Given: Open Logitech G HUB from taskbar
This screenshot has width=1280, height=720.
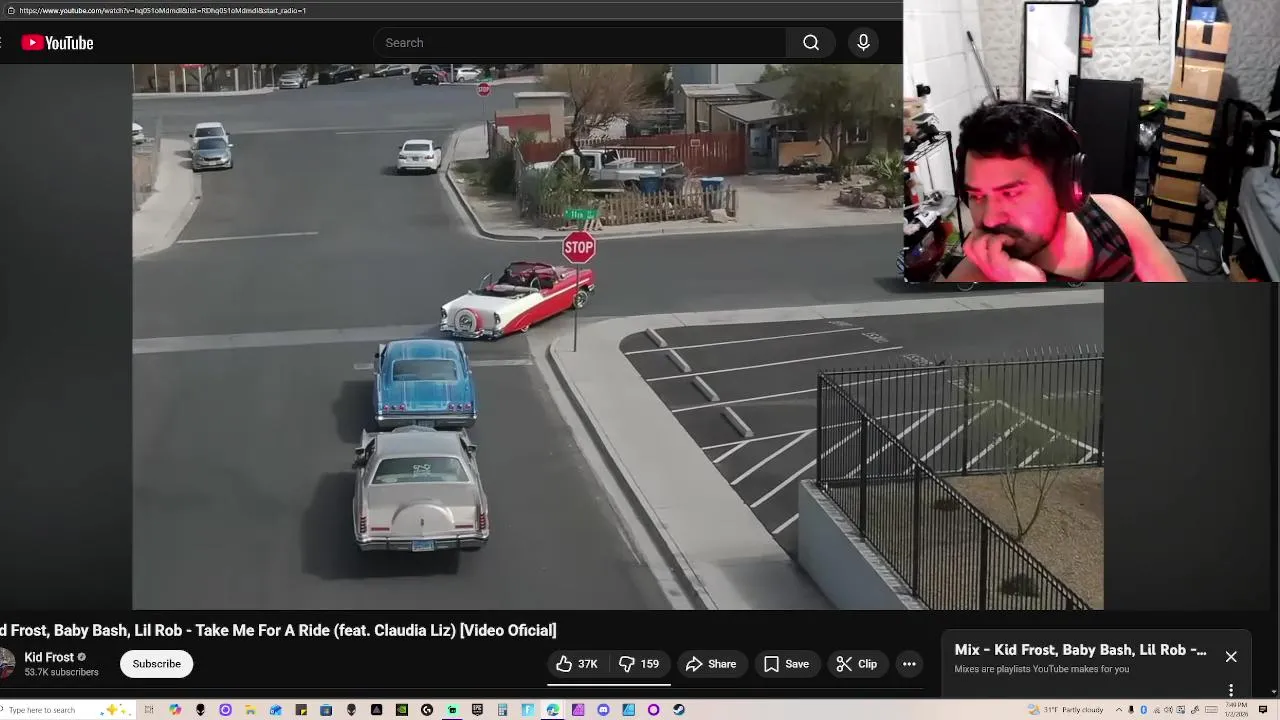Looking at the screenshot, I should 427,710.
